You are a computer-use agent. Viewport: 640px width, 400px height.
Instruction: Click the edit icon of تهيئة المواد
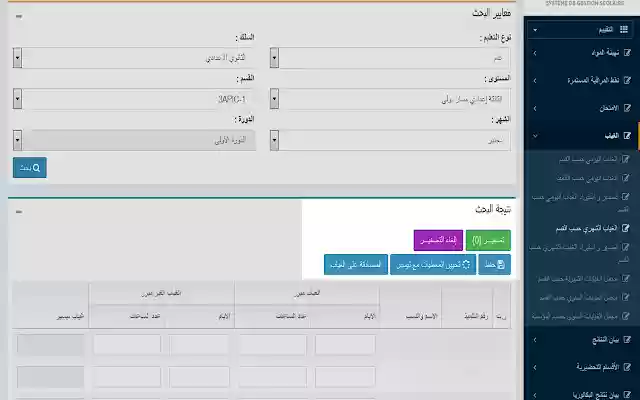click(x=627, y=53)
